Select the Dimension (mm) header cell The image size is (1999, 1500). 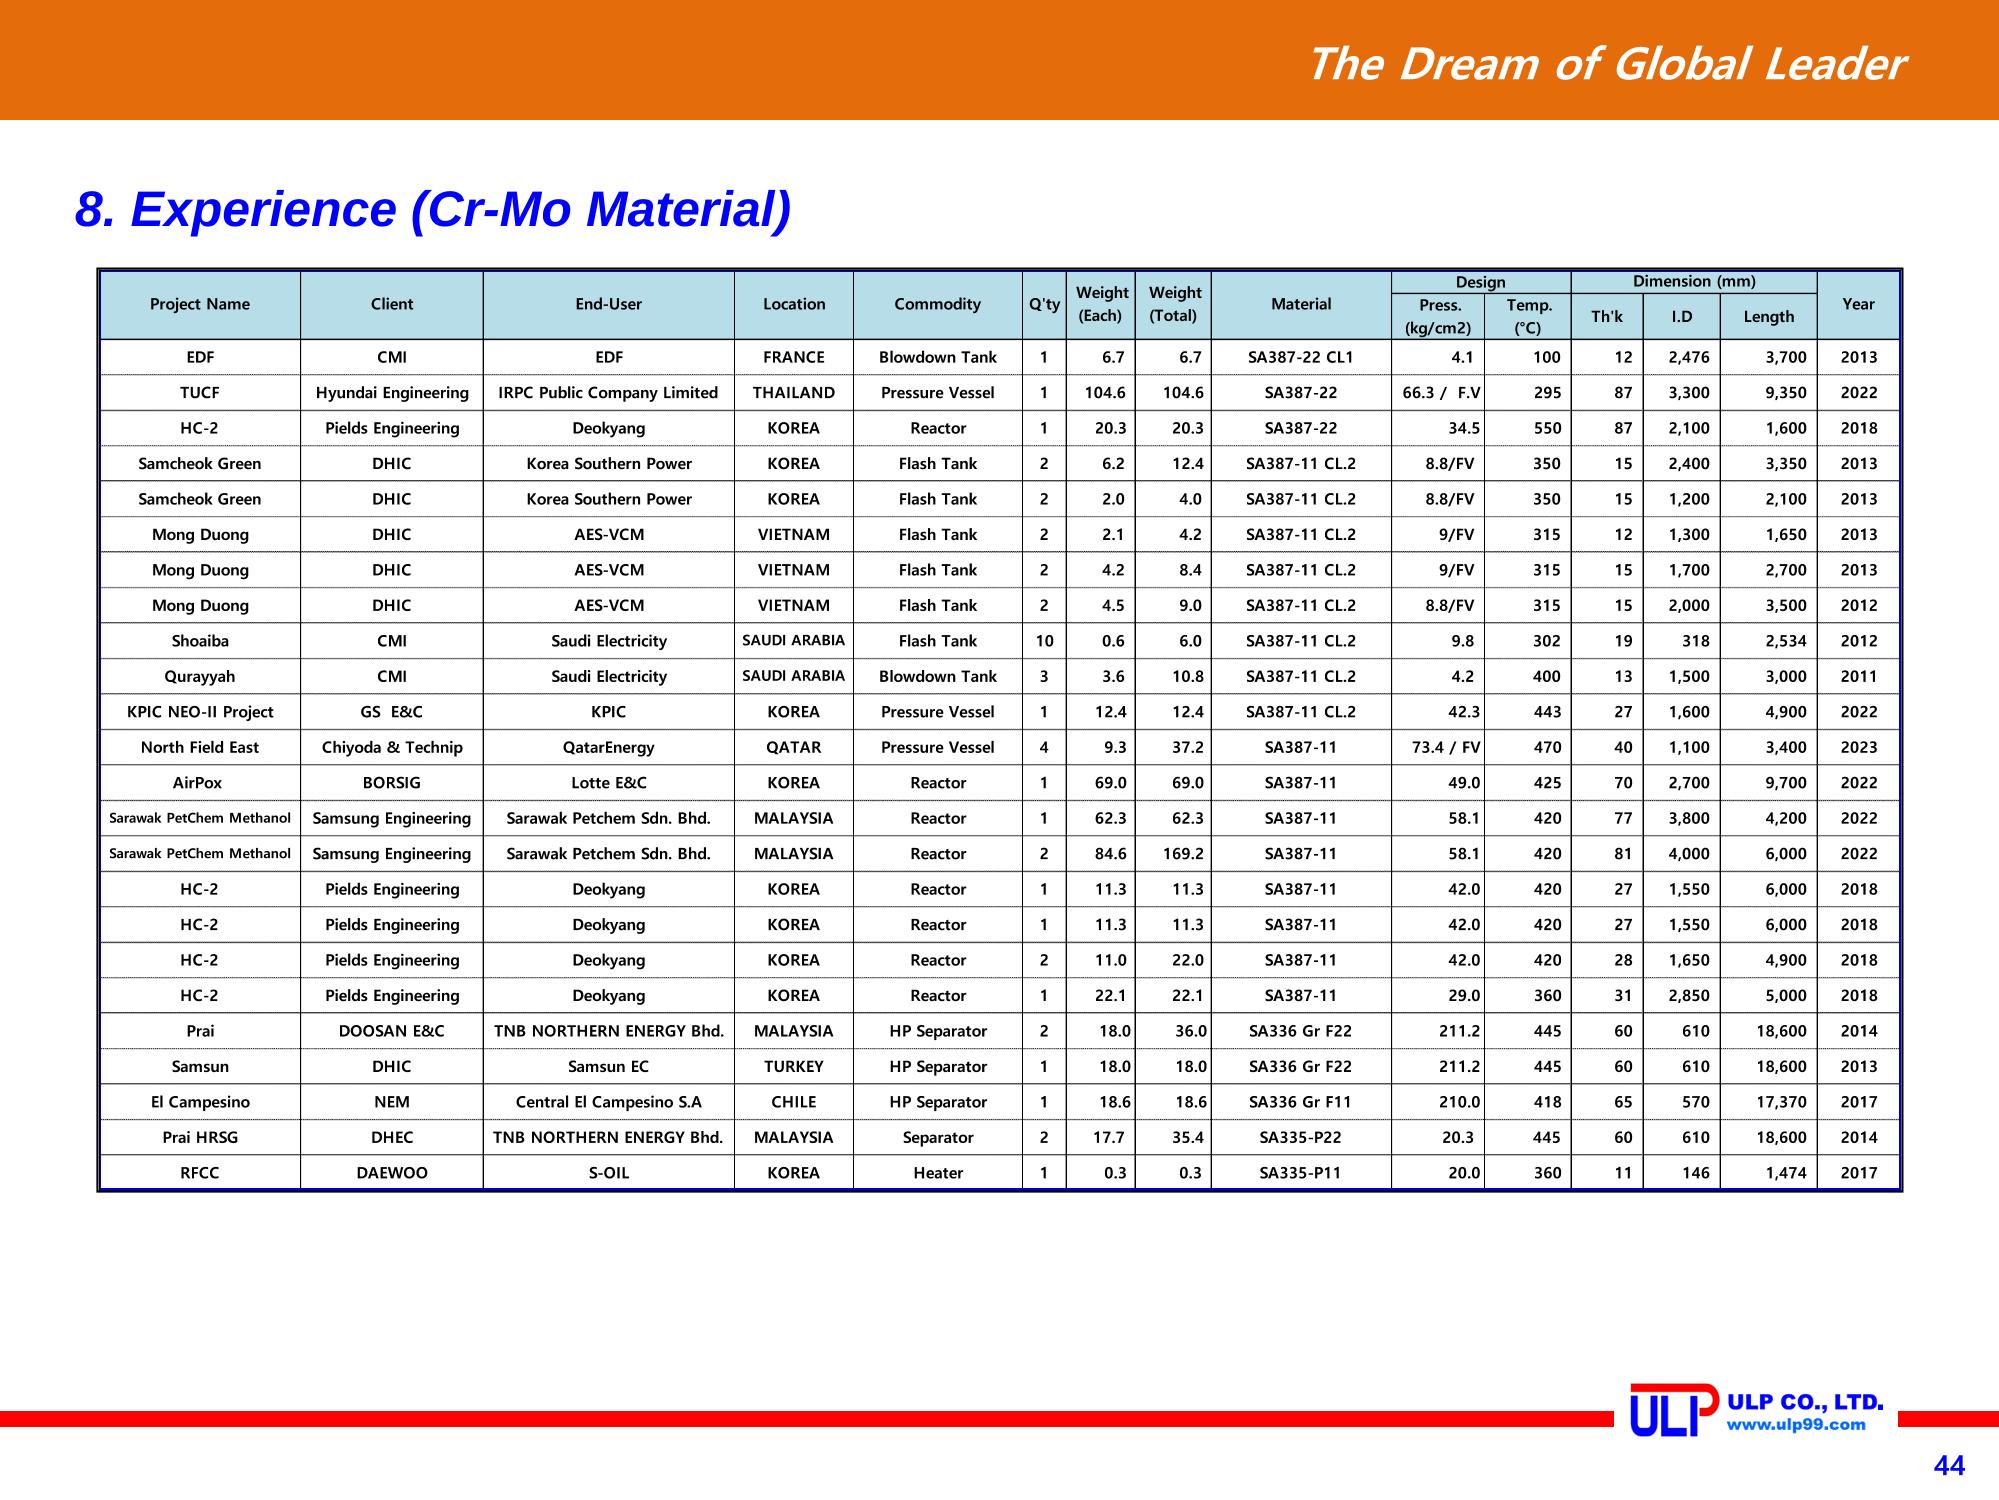[x=1694, y=282]
